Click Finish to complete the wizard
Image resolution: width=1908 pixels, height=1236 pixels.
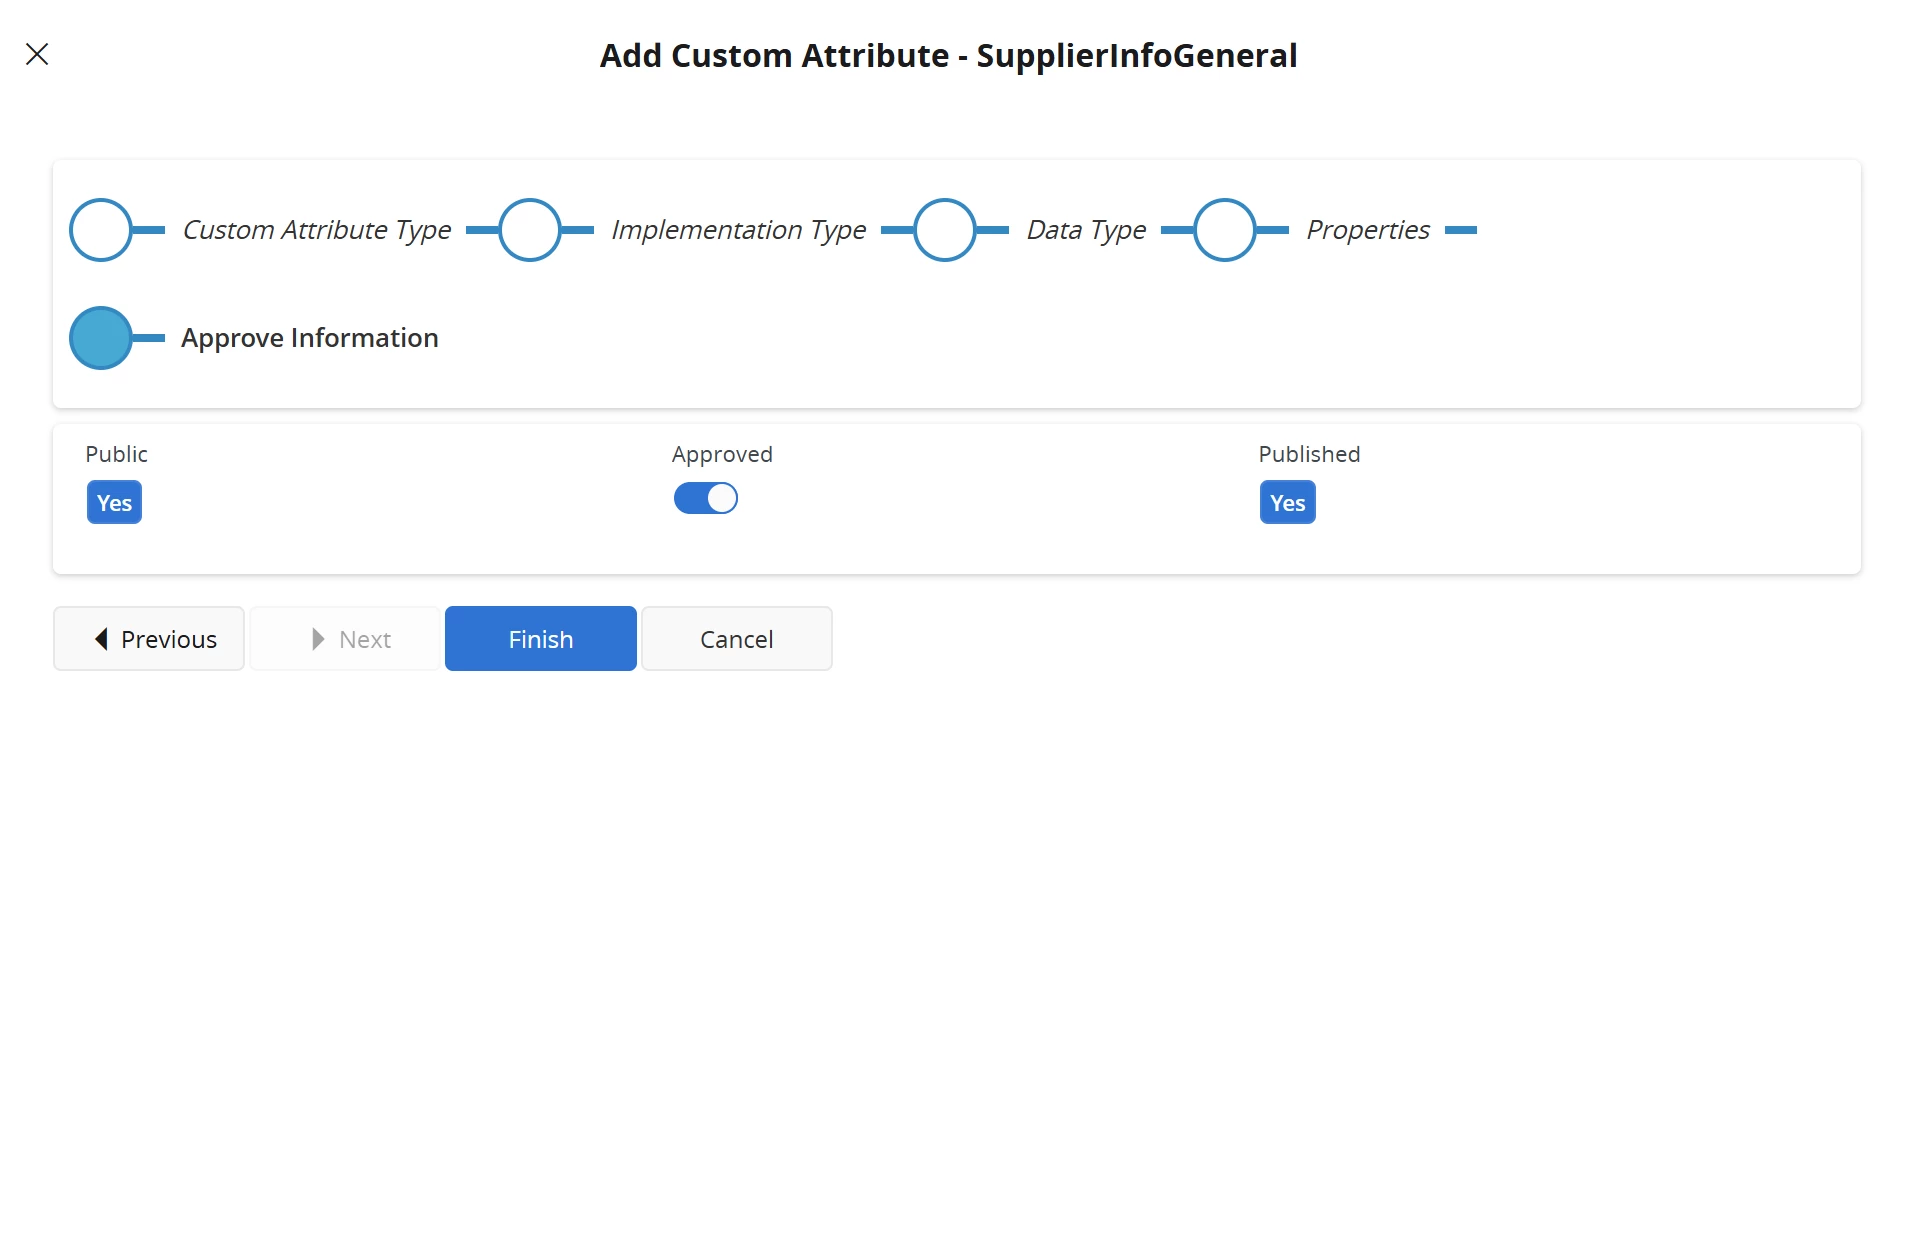(x=541, y=639)
